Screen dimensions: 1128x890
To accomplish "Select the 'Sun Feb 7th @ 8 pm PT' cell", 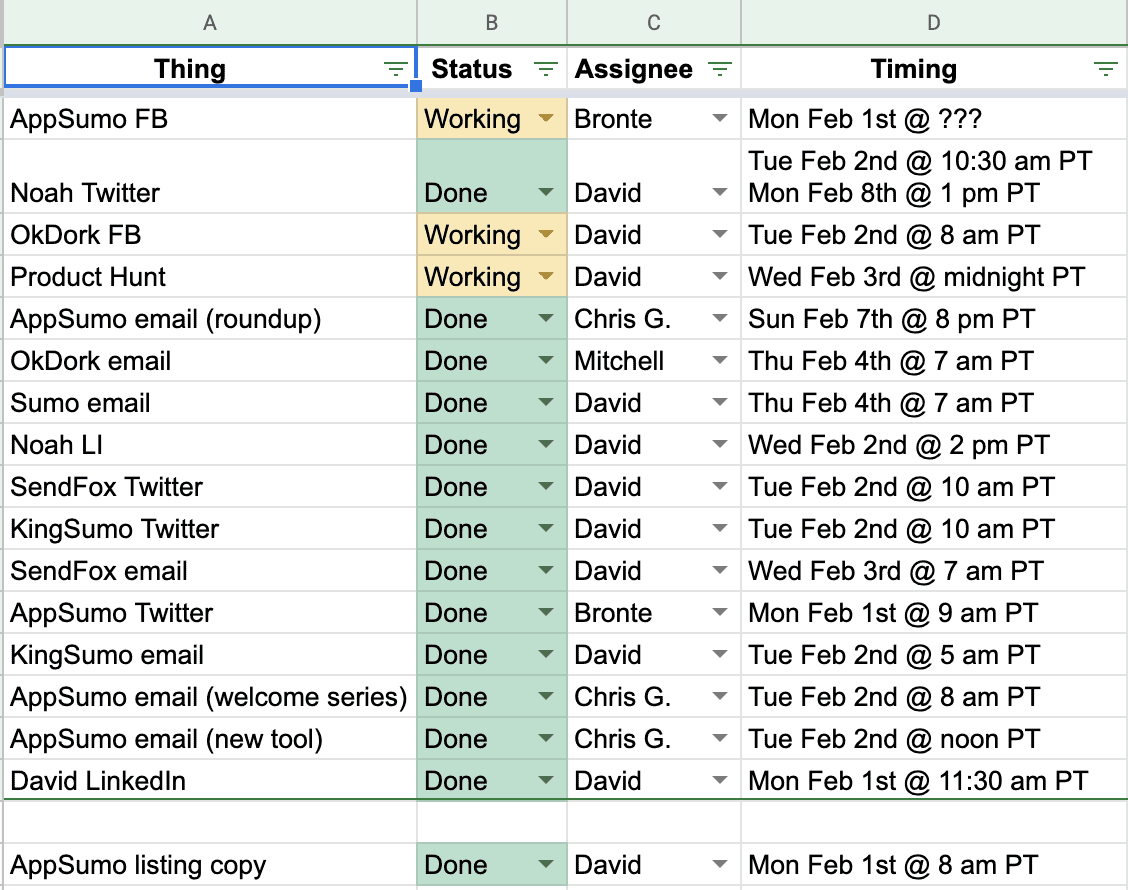I will (x=934, y=318).
